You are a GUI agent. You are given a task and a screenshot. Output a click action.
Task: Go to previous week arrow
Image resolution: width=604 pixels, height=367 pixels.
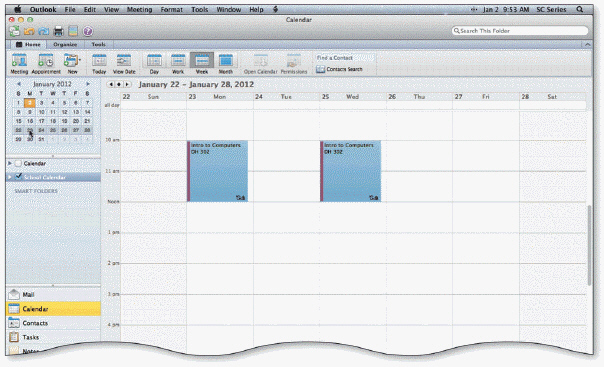click(111, 84)
